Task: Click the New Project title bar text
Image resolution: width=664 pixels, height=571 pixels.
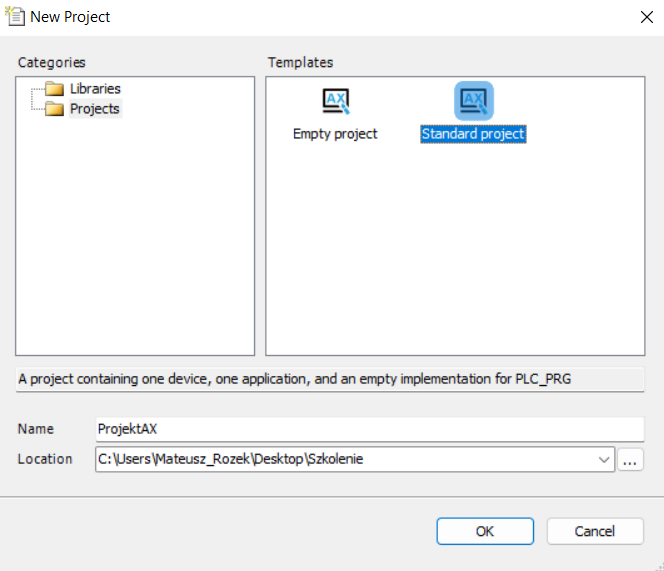Action: click(x=70, y=17)
